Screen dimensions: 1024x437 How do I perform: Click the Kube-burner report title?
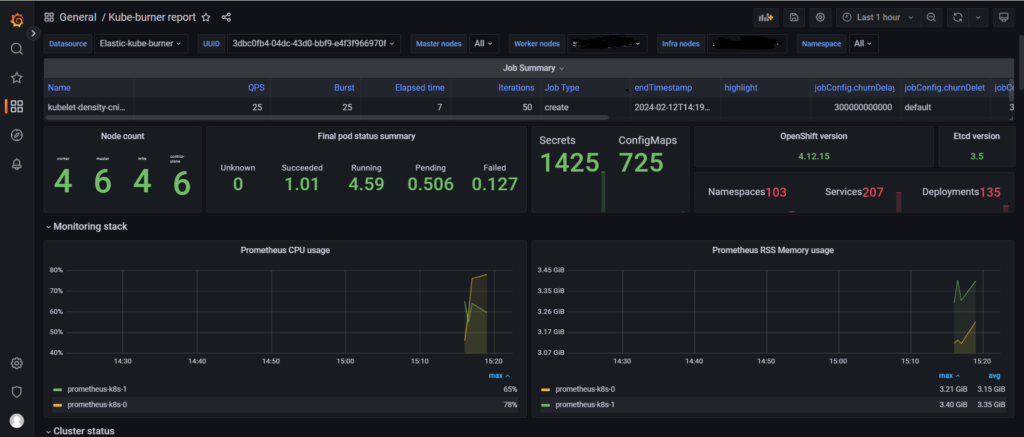[154, 18]
